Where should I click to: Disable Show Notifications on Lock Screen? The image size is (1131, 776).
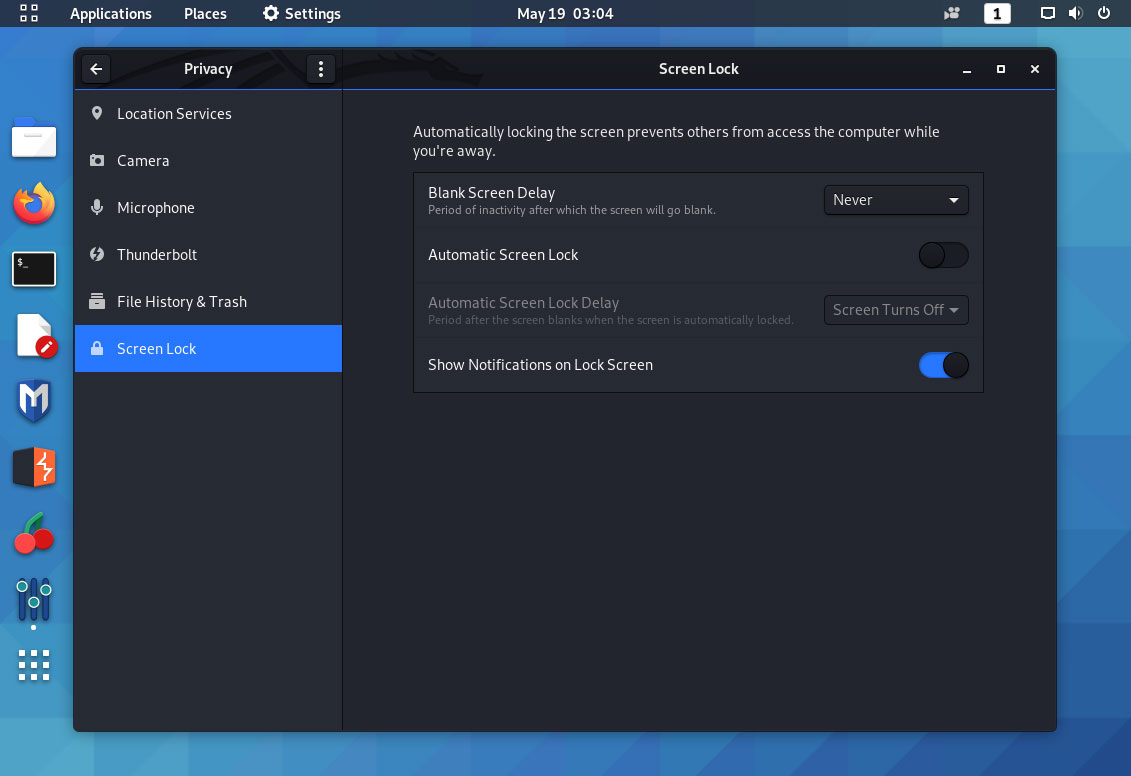click(x=943, y=365)
